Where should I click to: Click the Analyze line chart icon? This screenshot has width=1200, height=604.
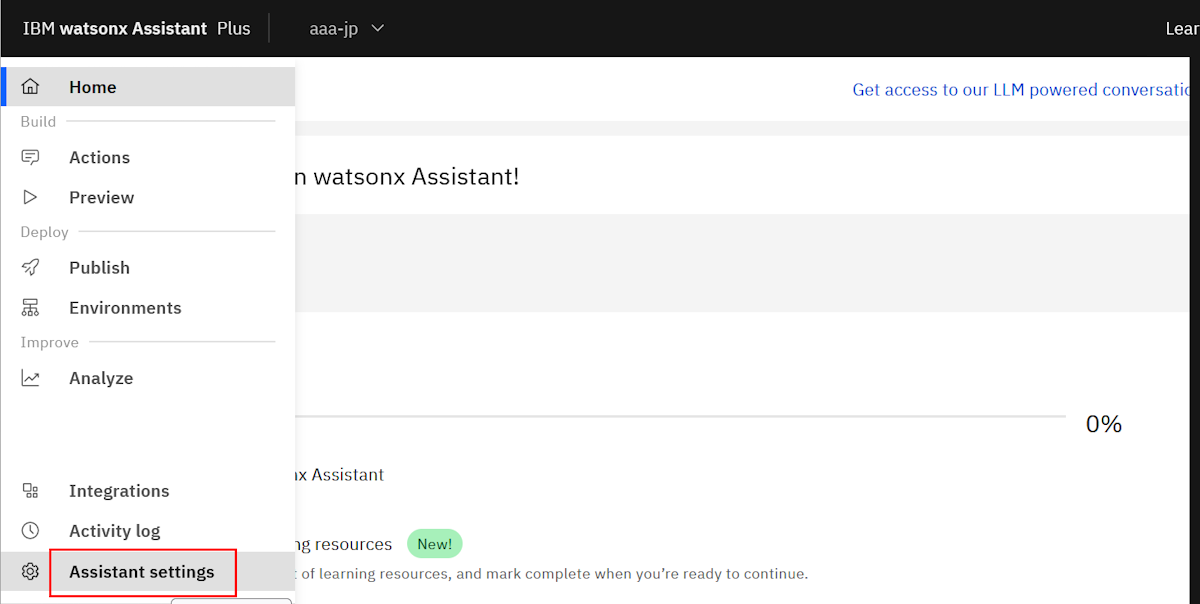click(x=31, y=378)
